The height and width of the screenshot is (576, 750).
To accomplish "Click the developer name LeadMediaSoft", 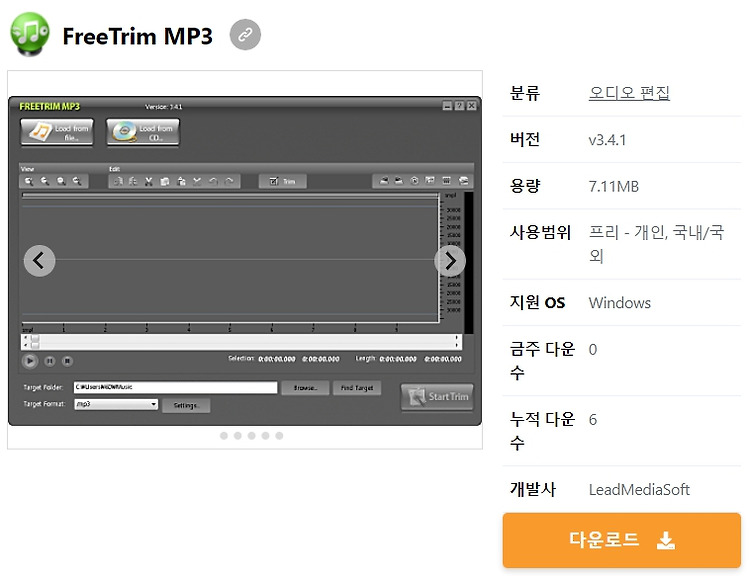I will click(639, 489).
